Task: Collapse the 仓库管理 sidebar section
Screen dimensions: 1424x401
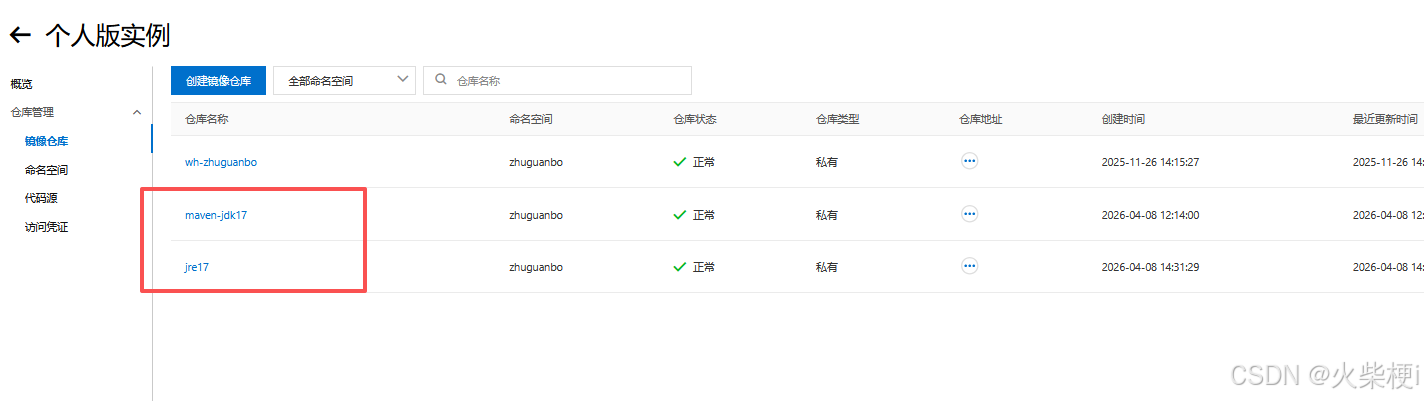Action: coord(137,112)
